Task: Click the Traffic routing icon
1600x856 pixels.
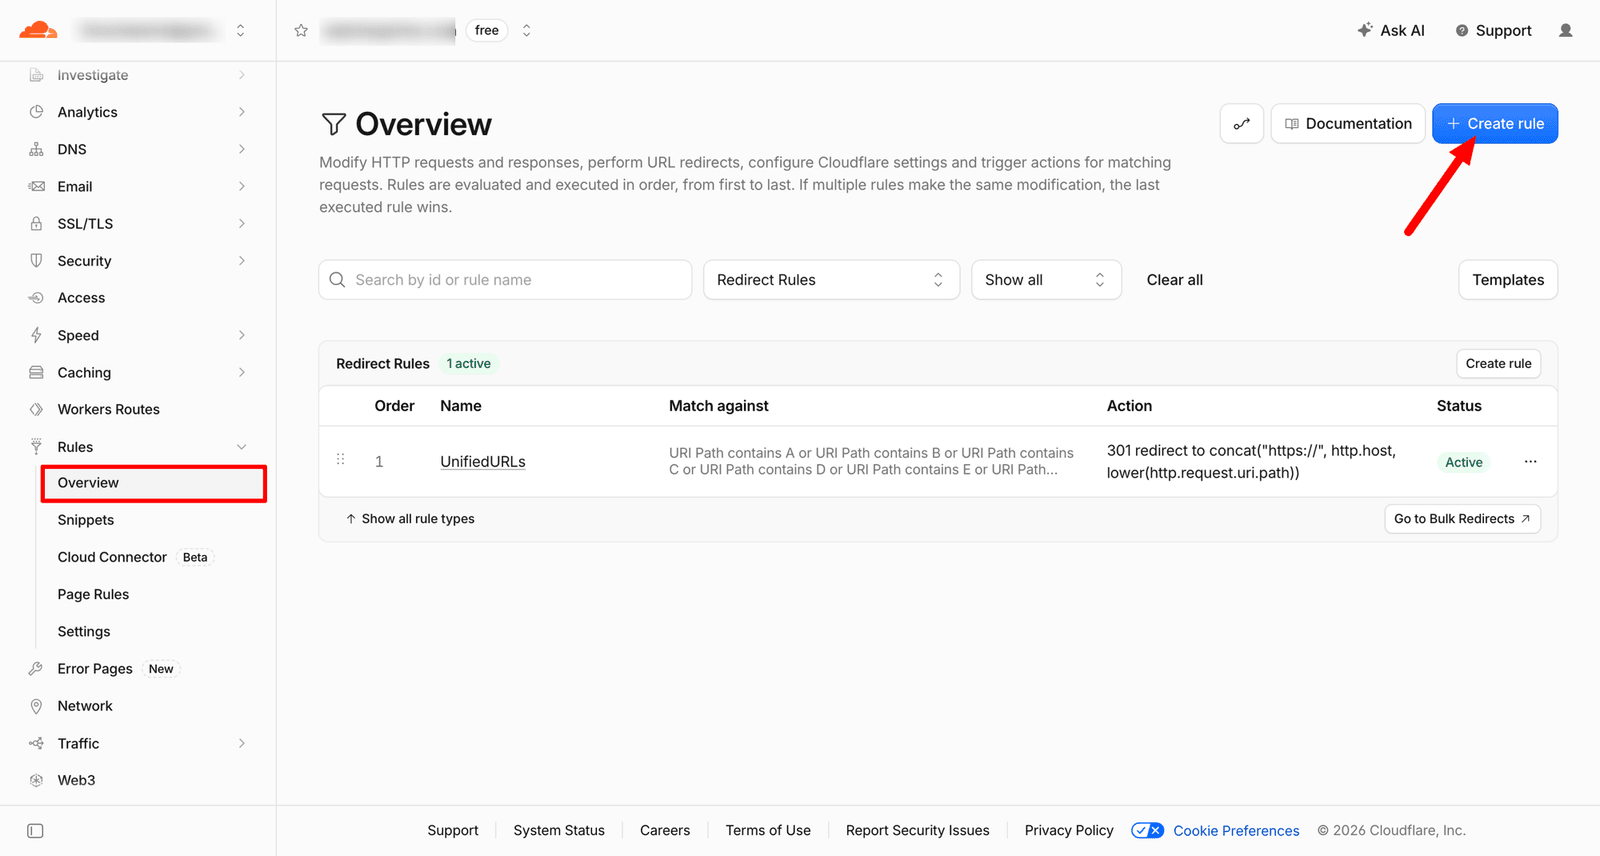Action: pos(36,743)
